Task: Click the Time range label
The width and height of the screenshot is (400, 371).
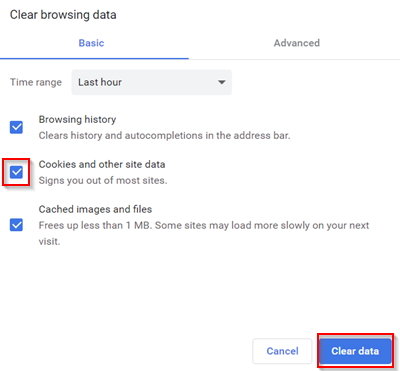Action: pos(36,82)
